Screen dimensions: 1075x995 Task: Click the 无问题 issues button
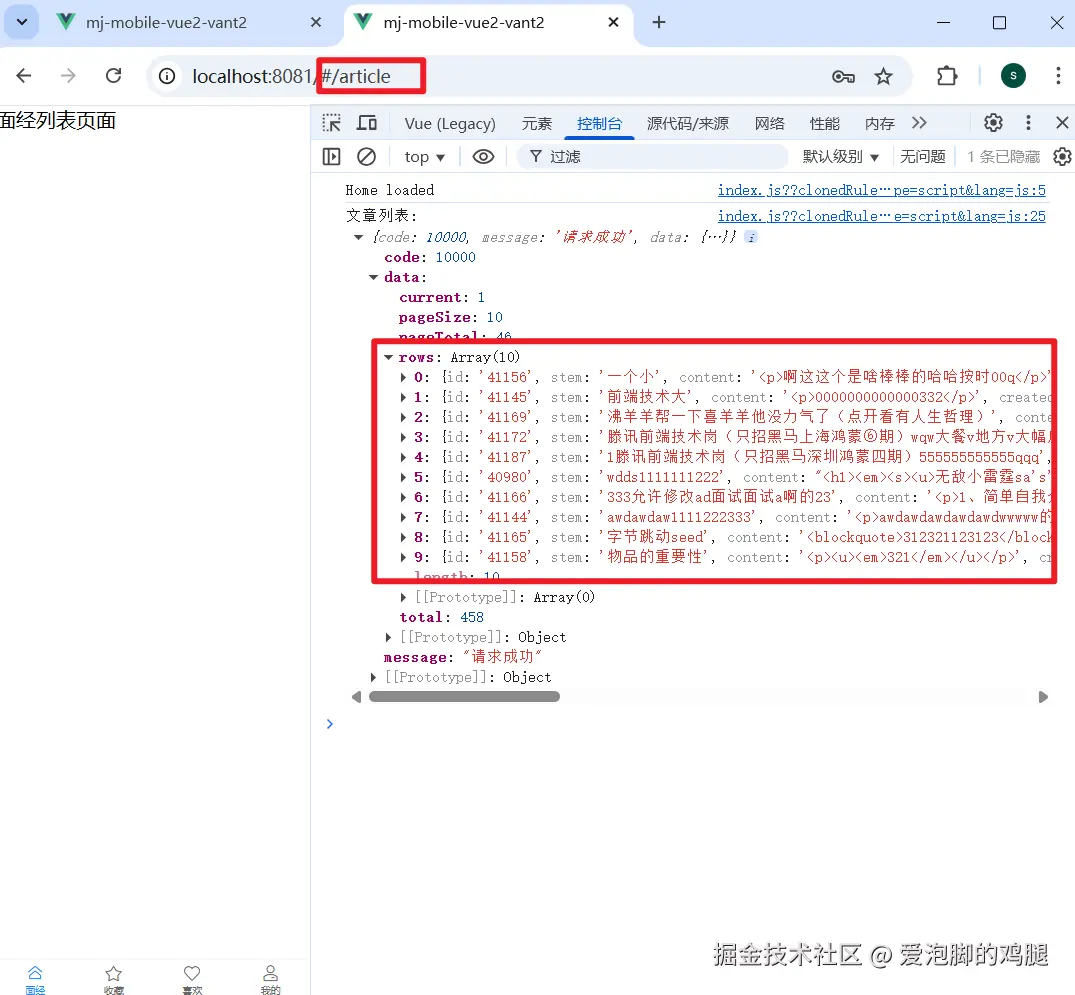click(x=923, y=157)
